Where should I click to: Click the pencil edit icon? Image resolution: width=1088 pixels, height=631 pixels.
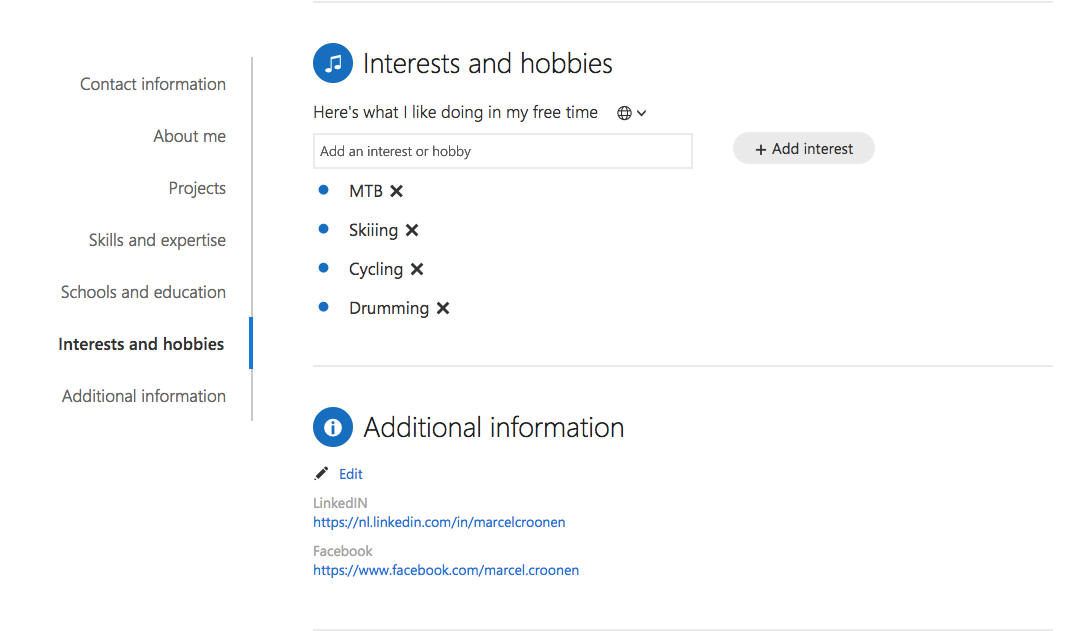pyautogui.click(x=321, y=473)
